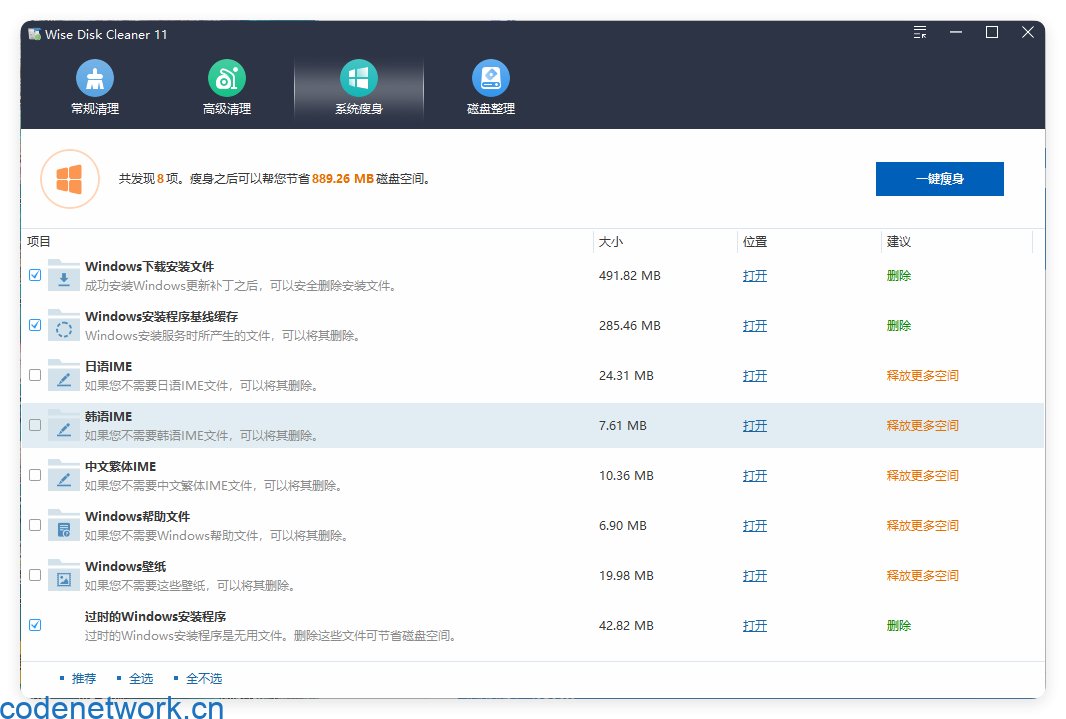Click 释放更多空间 for Windows壁纸
Viewport: 1066px width, 719px height.
click(x=923, y=575)
